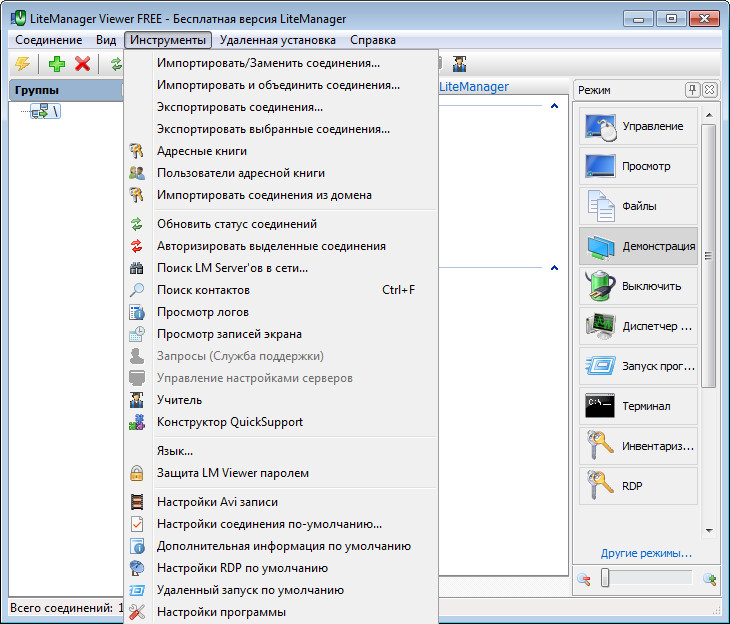Screen dimensions: 730x624
Task: Choose Импортировать/Заменить соединения...
Action: coord(281,63)
